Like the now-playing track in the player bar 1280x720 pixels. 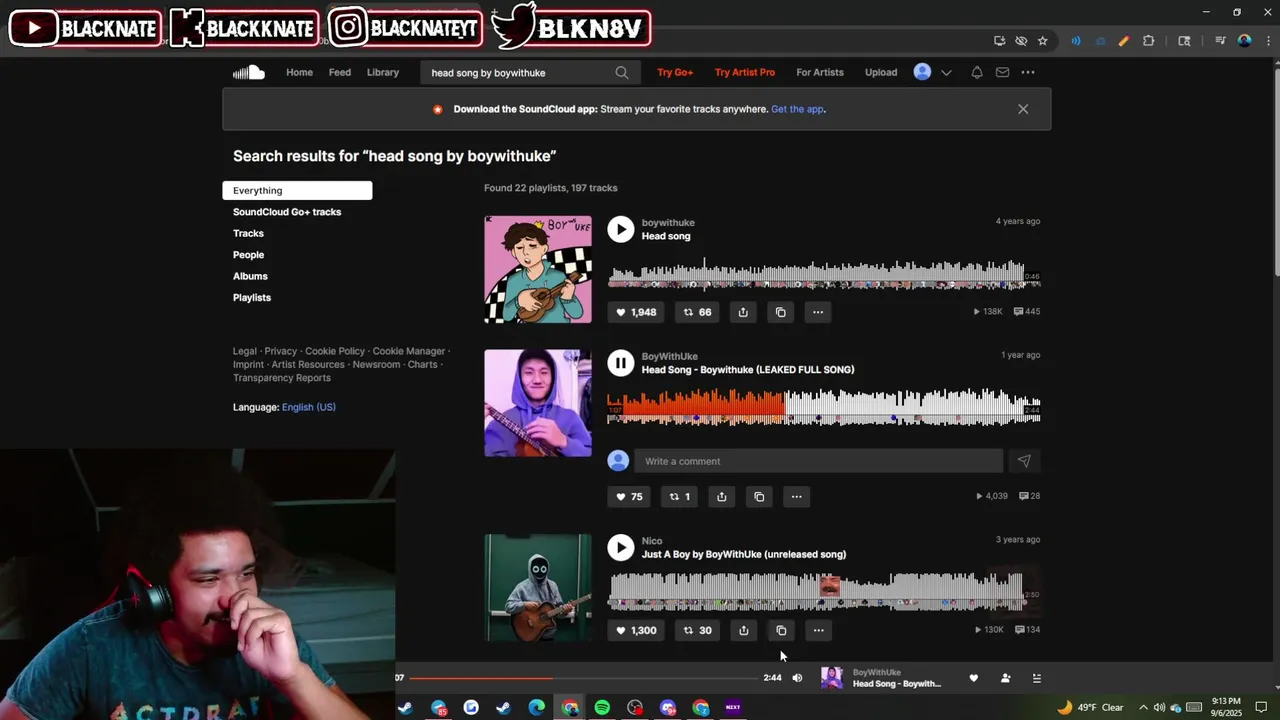974,678
